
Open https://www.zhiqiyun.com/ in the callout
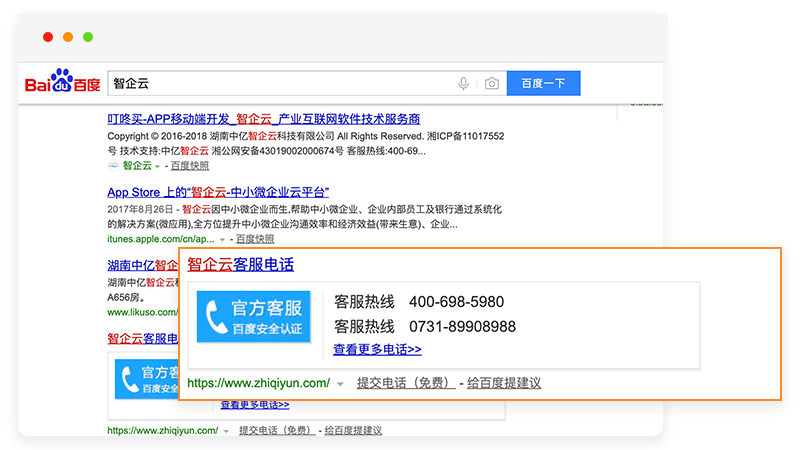point(259,383)
